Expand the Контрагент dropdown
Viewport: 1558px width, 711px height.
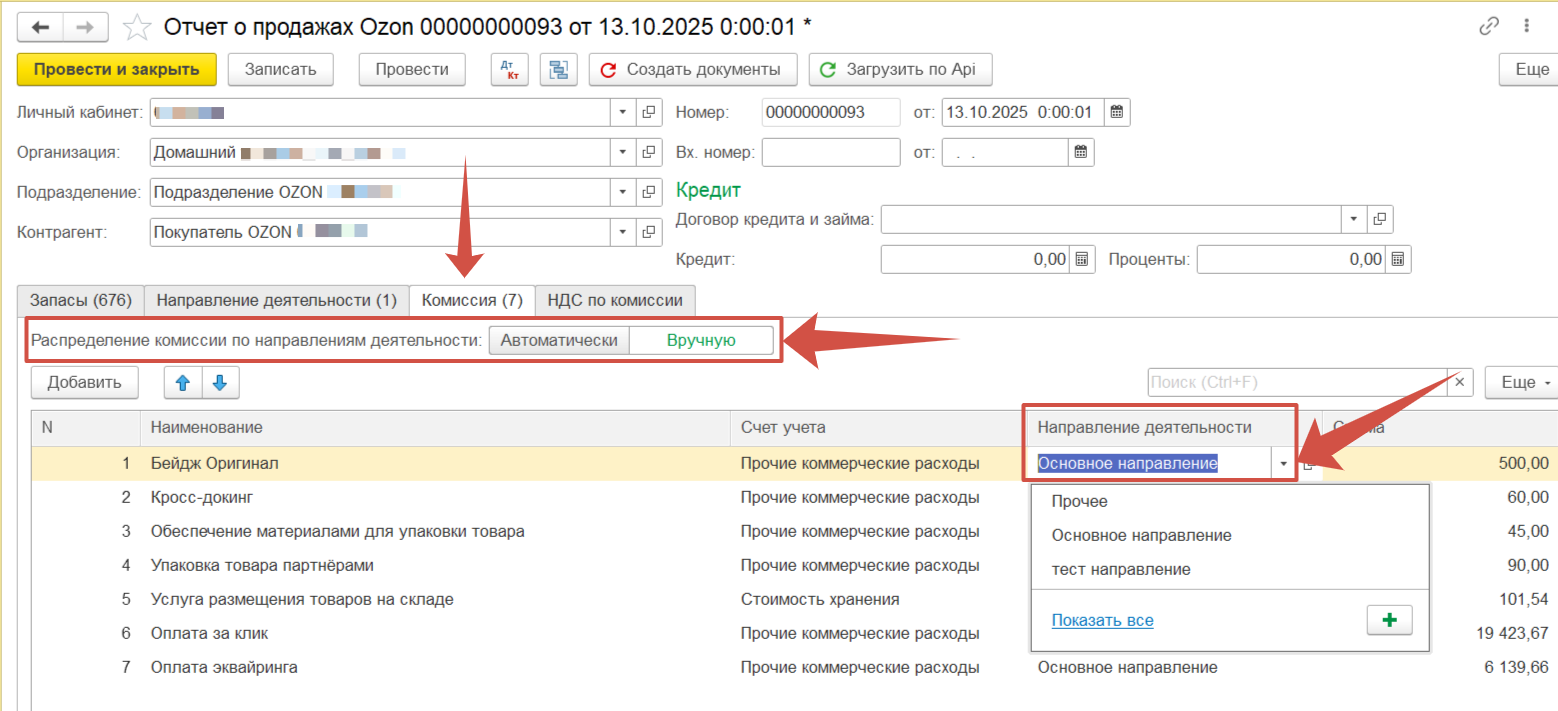623,232
